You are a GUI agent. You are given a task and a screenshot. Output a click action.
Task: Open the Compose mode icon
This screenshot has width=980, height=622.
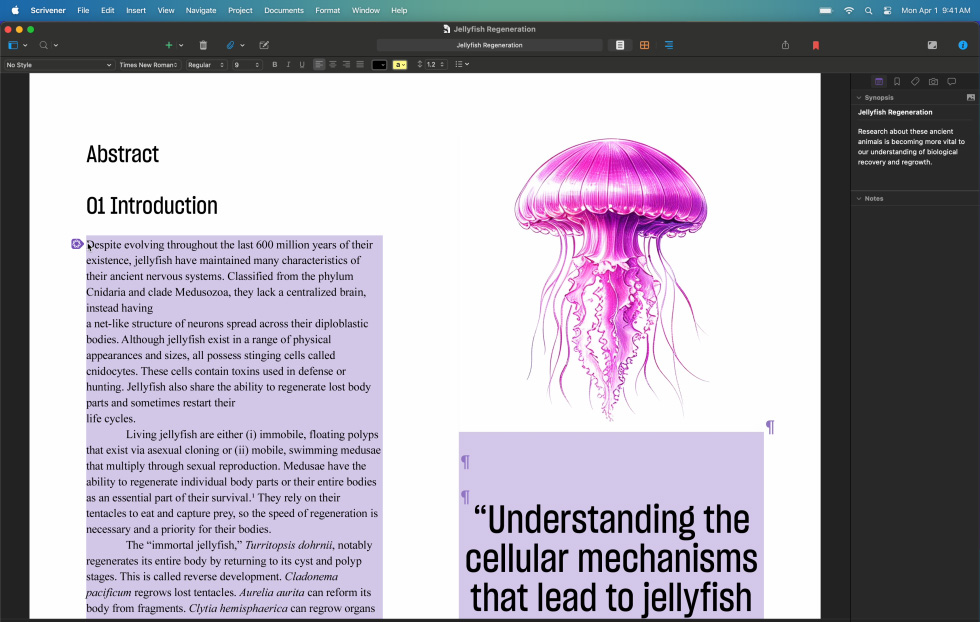tap(932, 45)
